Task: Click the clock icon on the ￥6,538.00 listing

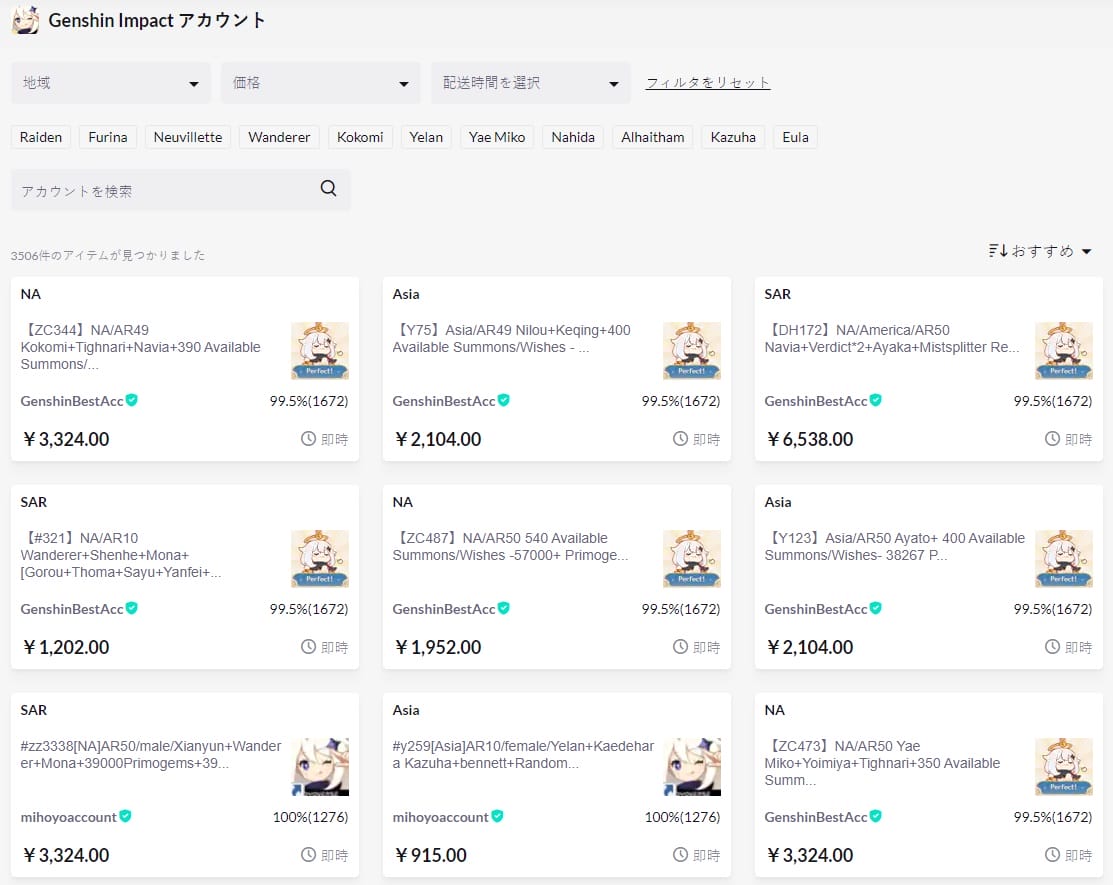Action: click(x=1052, y=439)
